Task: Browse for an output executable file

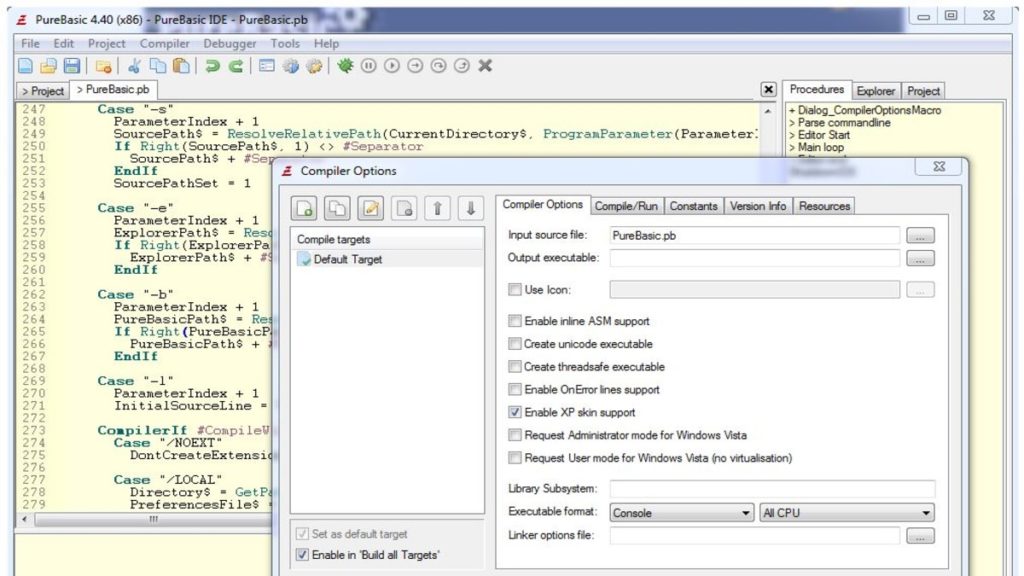Action: tap(920, 259)
